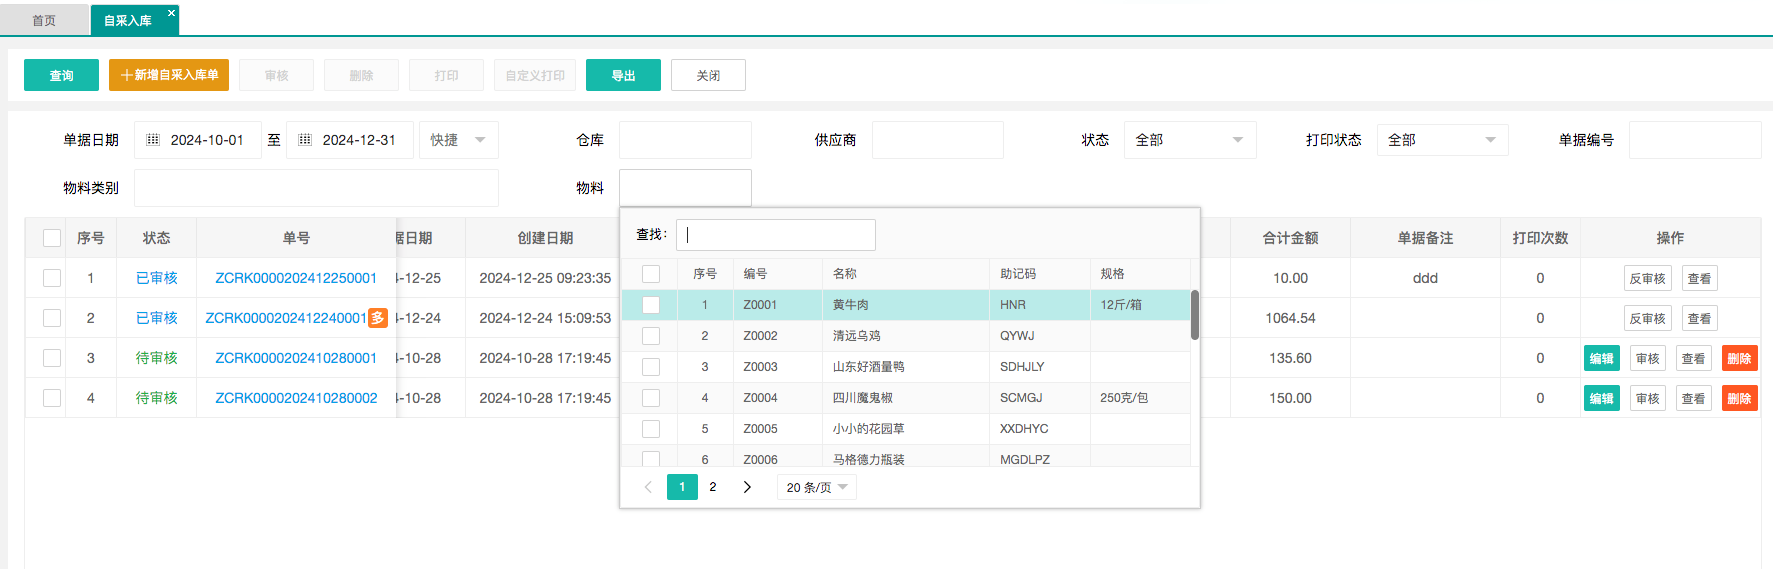The height and width of the screenshot is (569, 1773).
Task: Open the 快捷 date shortcut dropdown
Action: pos(459,140)
